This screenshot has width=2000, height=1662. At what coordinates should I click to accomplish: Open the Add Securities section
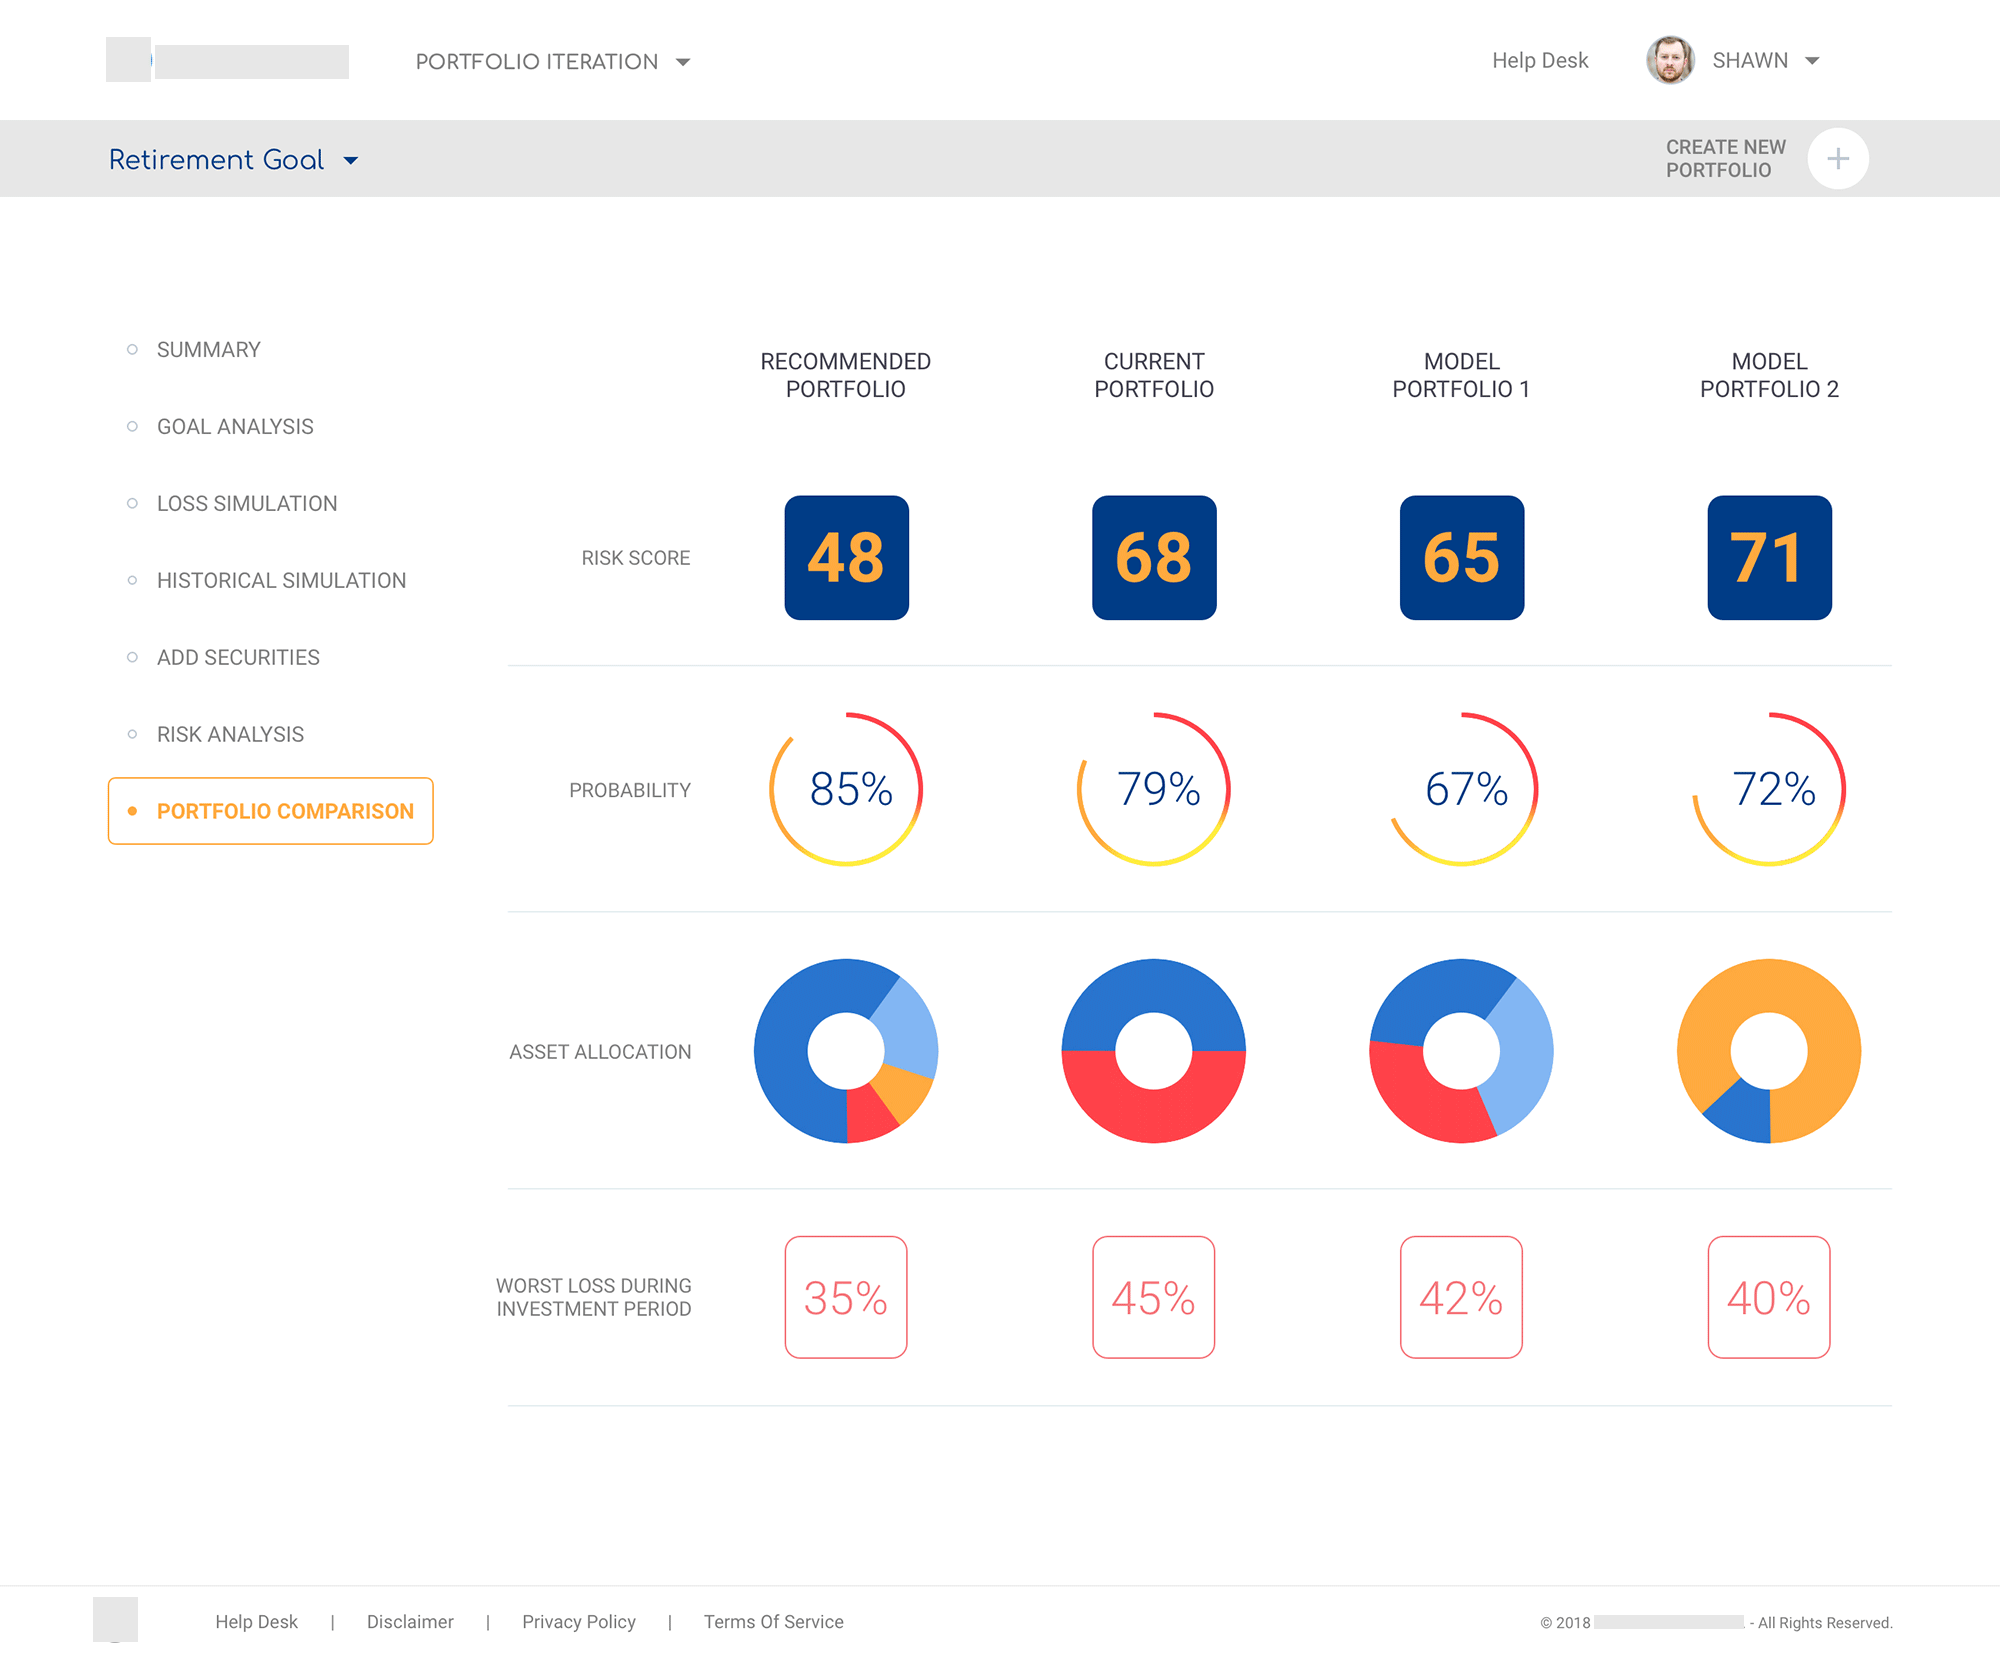pyautogui.click(x=237, y=657)
